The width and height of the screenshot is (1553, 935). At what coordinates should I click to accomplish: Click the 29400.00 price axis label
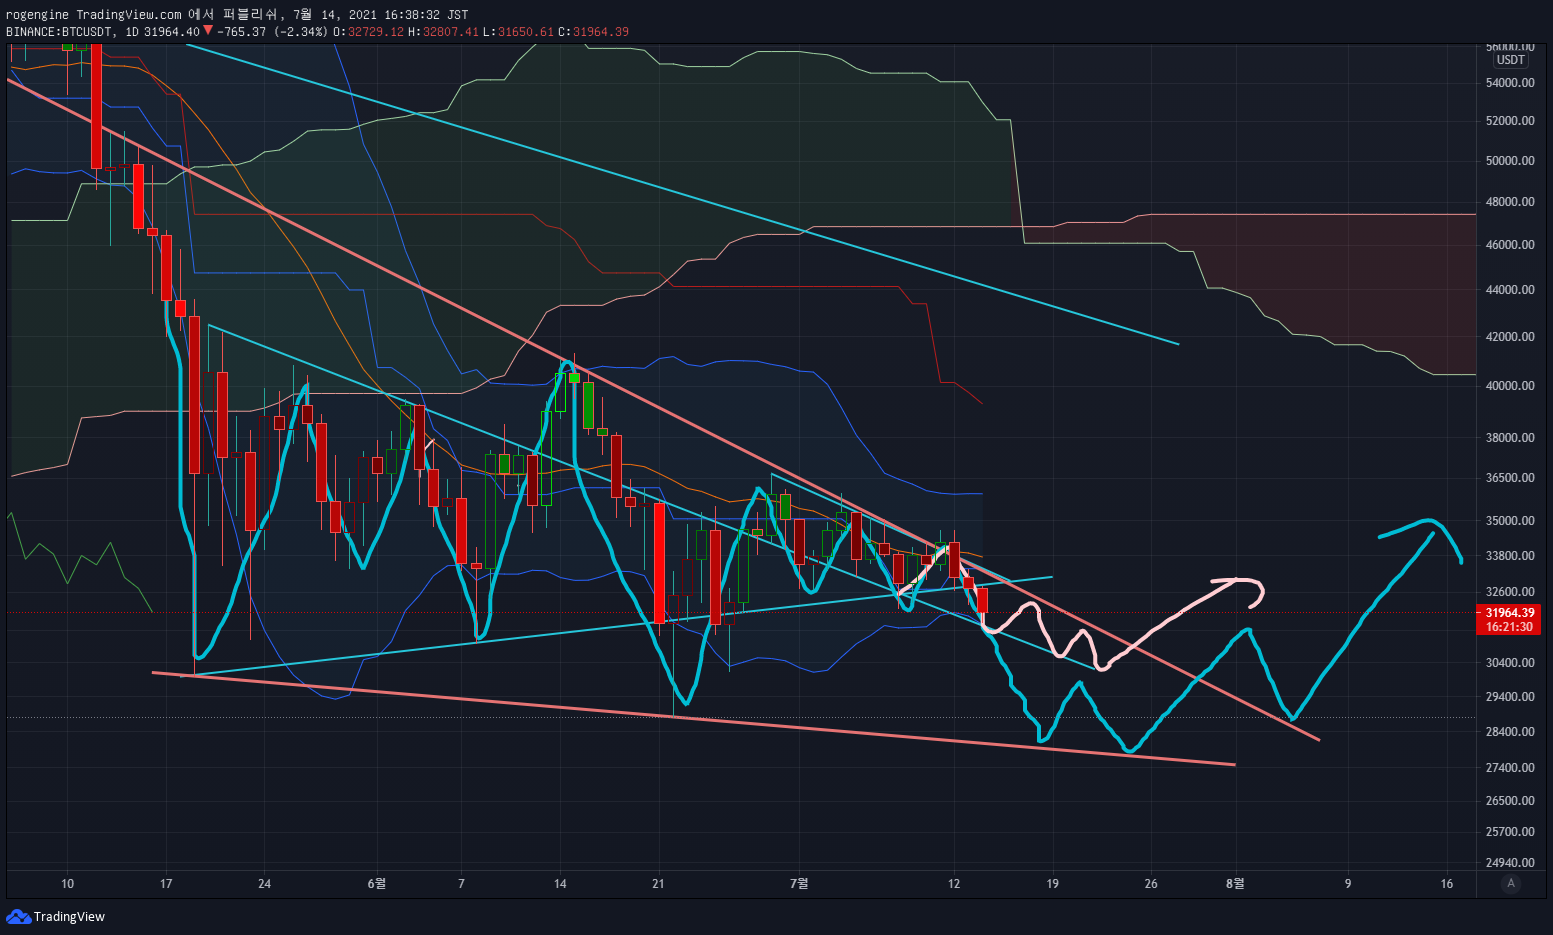[1510, 697]
